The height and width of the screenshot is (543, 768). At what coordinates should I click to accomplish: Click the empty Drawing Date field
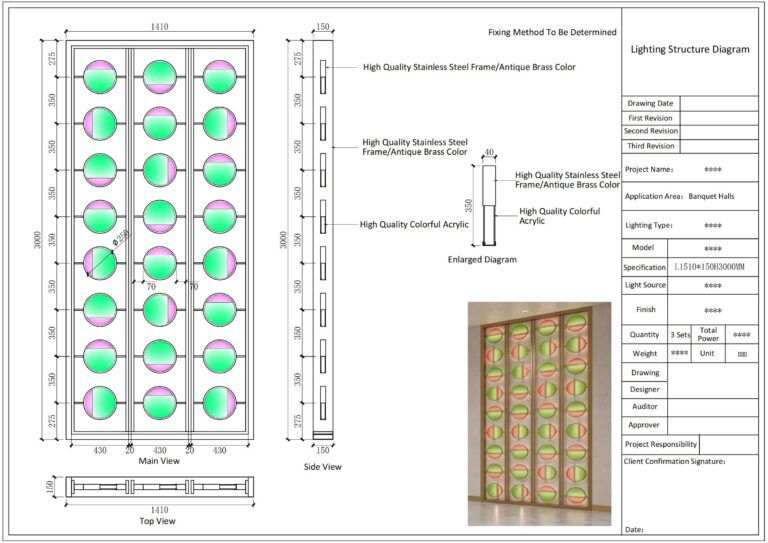coord(719,103)
